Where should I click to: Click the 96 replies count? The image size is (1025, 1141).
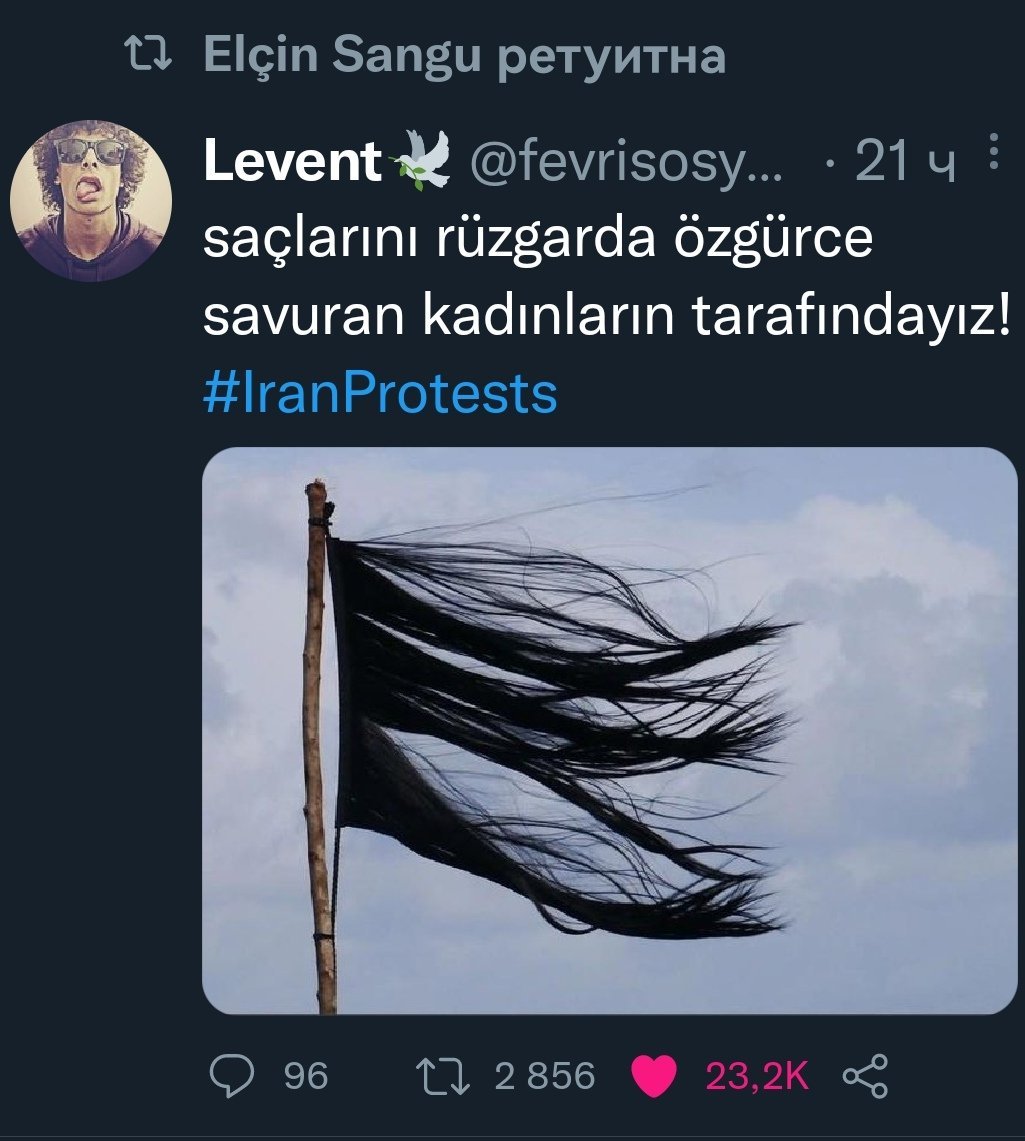306,1076
